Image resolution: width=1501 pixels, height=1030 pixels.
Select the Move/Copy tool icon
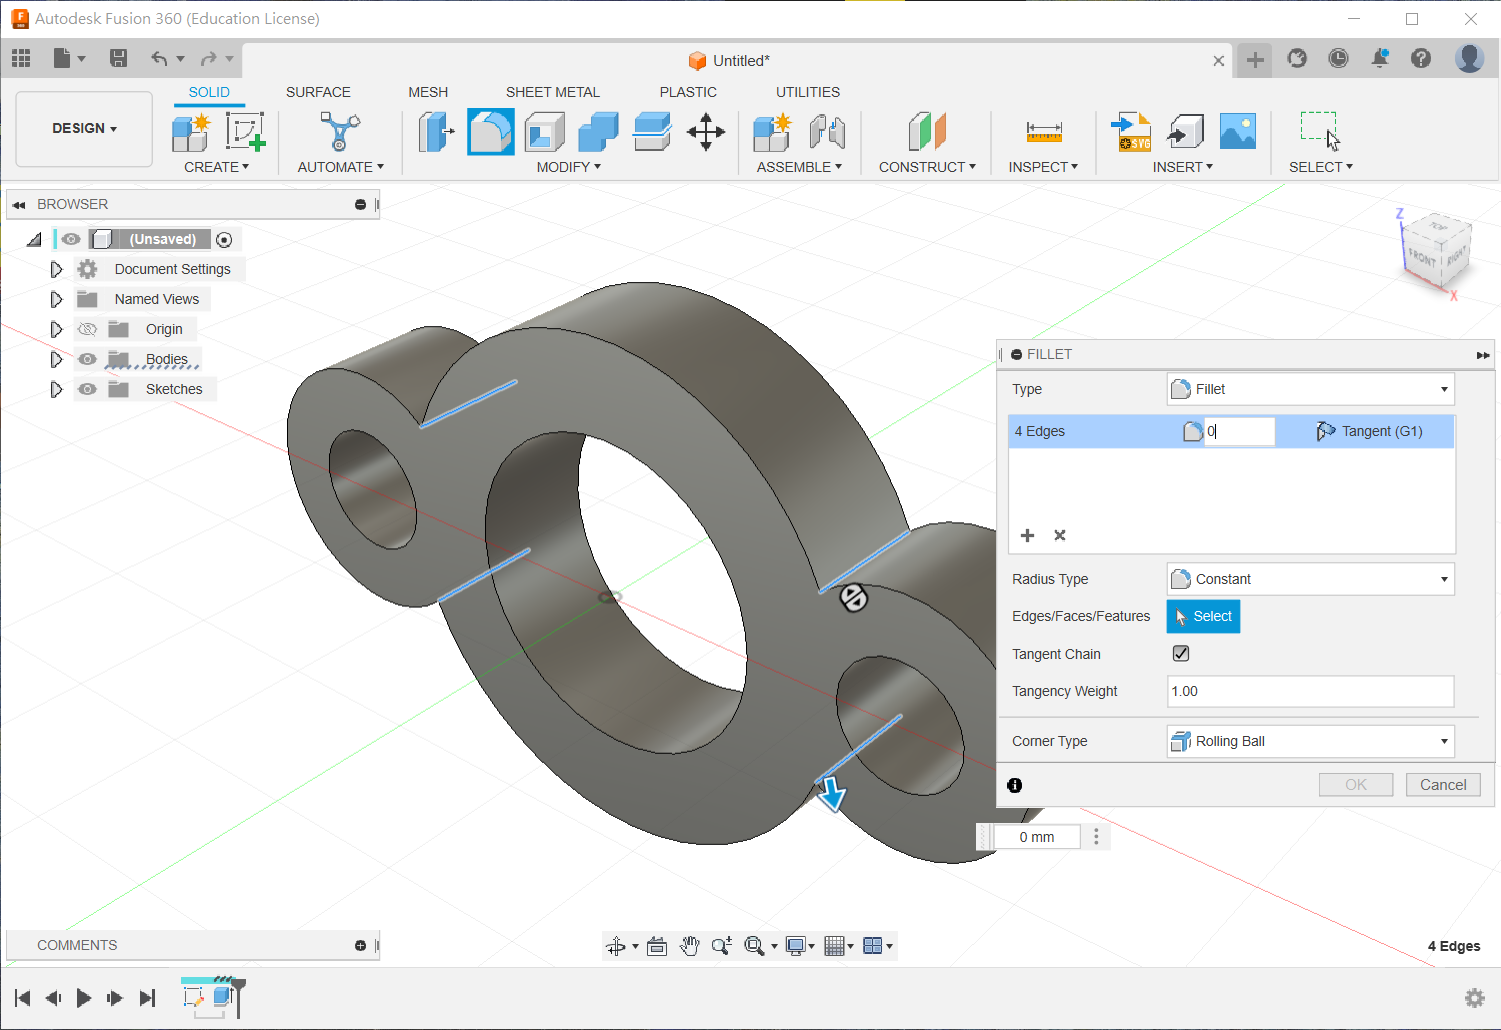pyautogui.click(x=706, y=132)
